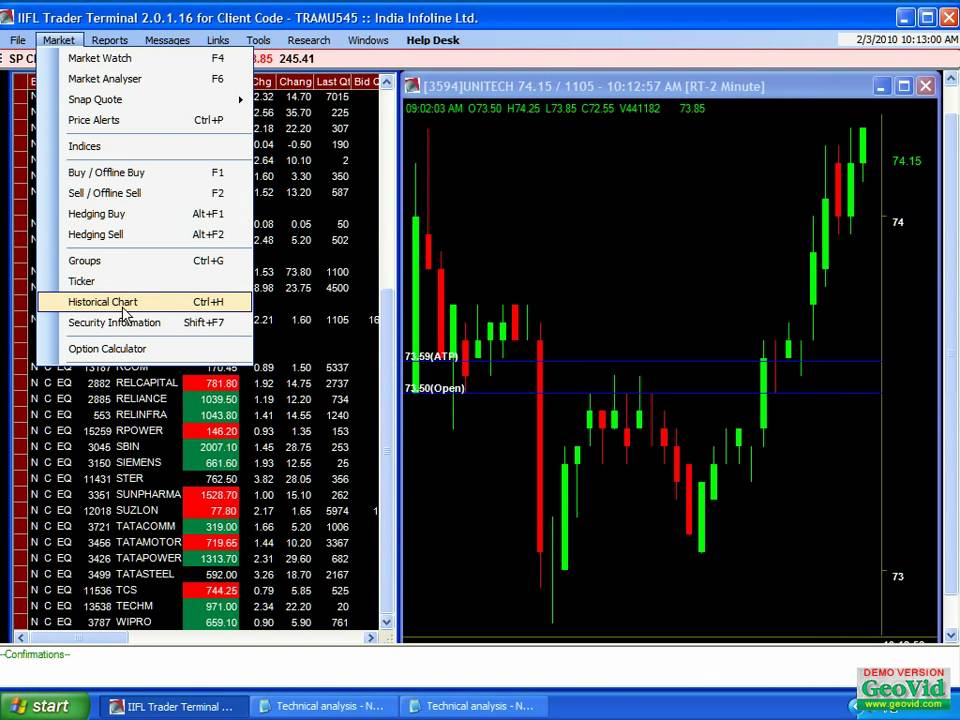Click the Chang column header
Screen dimensions: 960x720
[295, 81]
